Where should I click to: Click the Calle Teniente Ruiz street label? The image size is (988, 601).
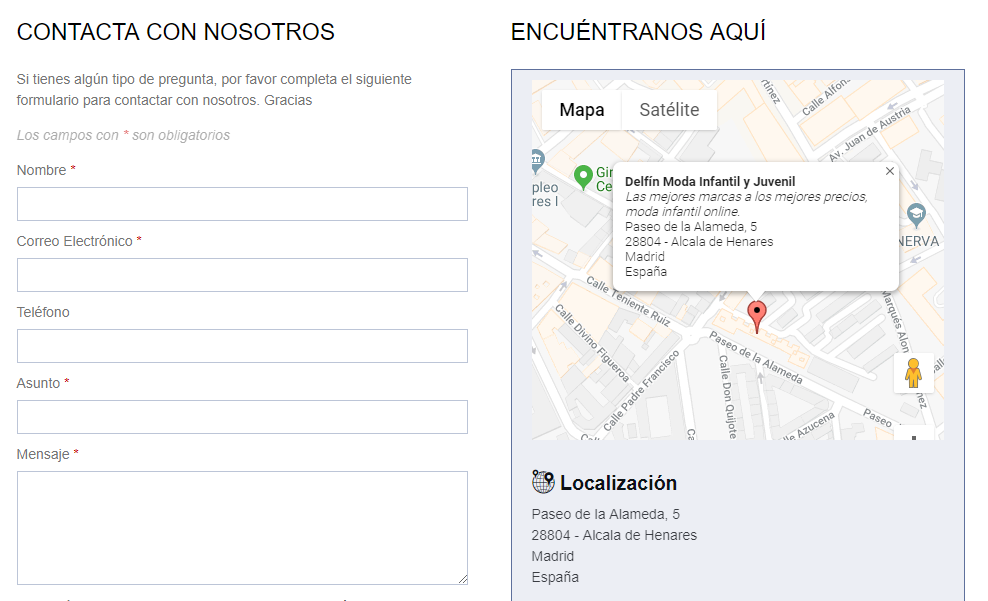(628, 301)
